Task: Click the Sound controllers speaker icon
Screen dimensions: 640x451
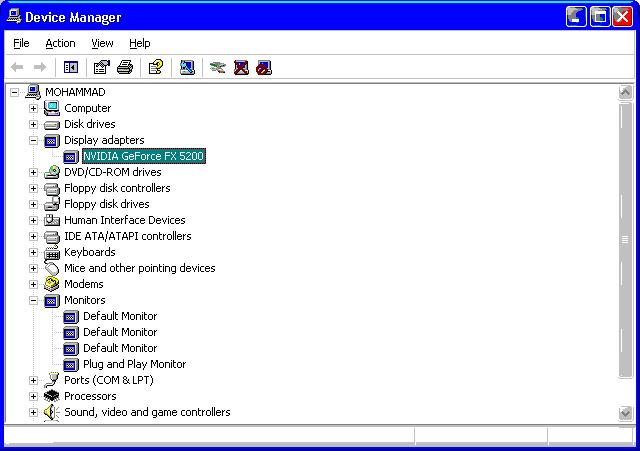Action: coord(52,412)
